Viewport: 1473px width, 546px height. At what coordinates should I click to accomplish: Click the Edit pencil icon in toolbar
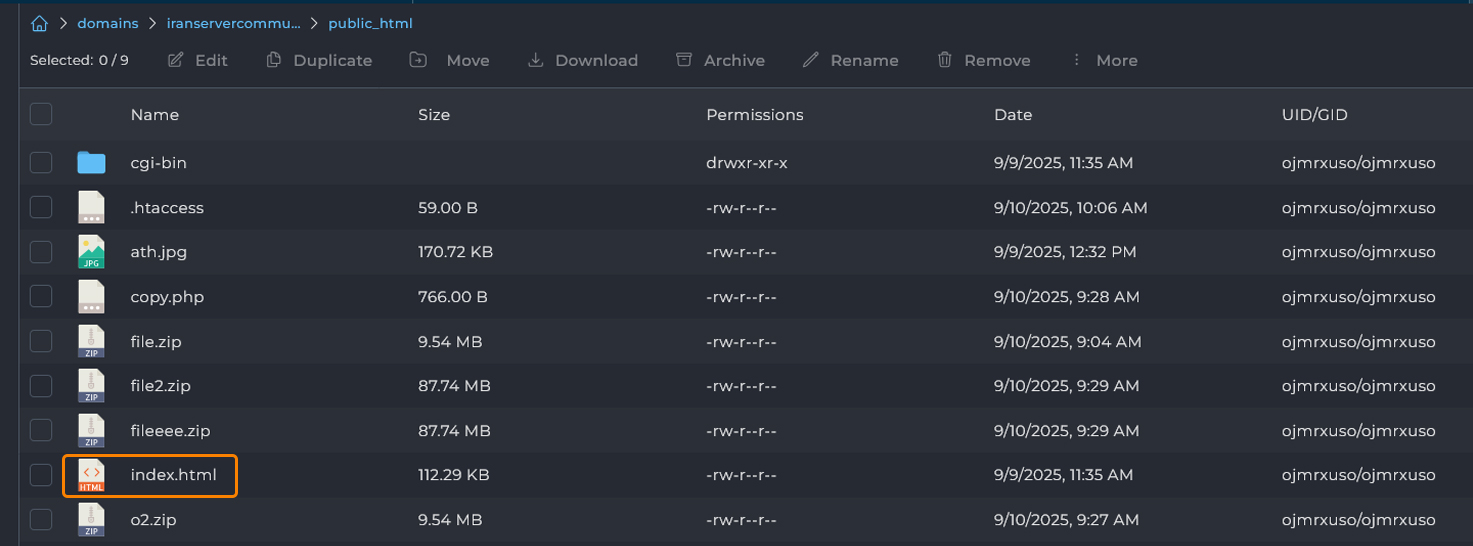pos(176,60)
